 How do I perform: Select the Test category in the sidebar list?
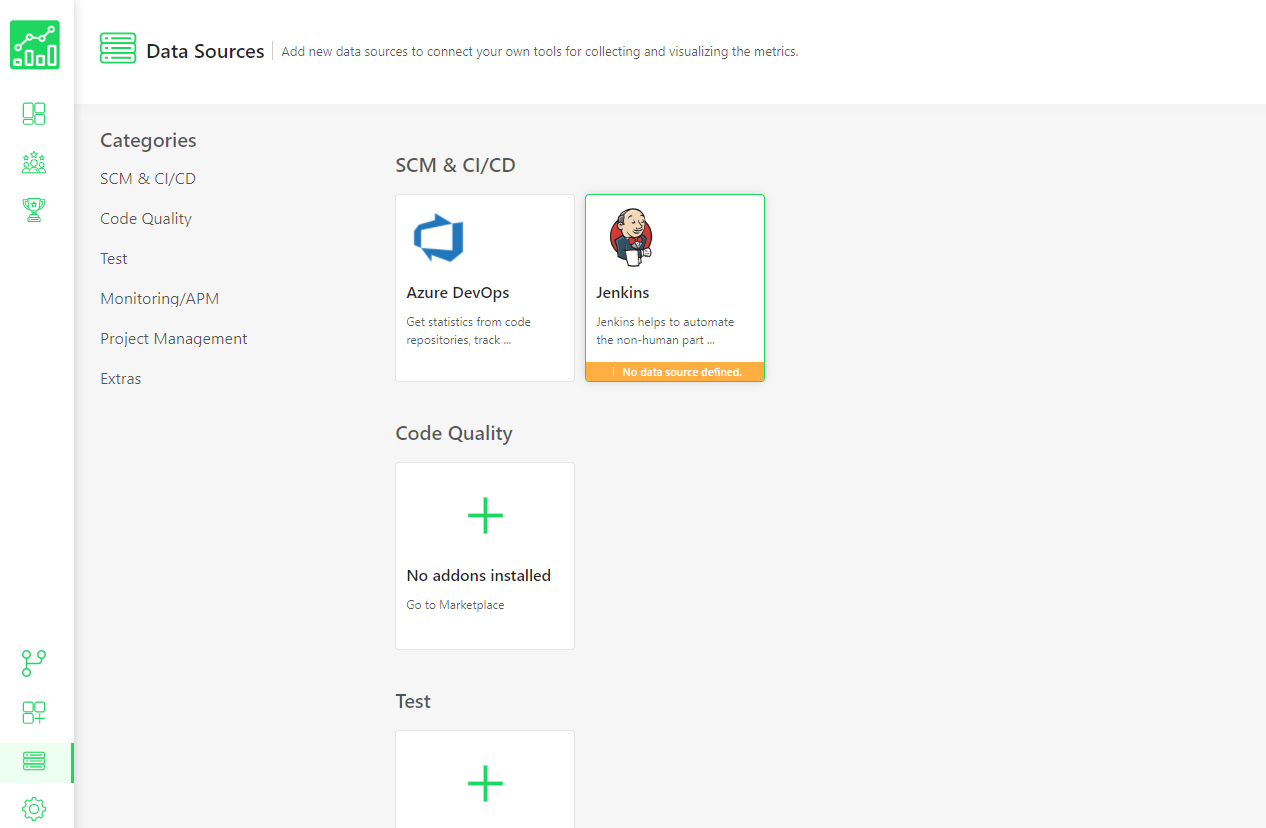tap(114, 259)
